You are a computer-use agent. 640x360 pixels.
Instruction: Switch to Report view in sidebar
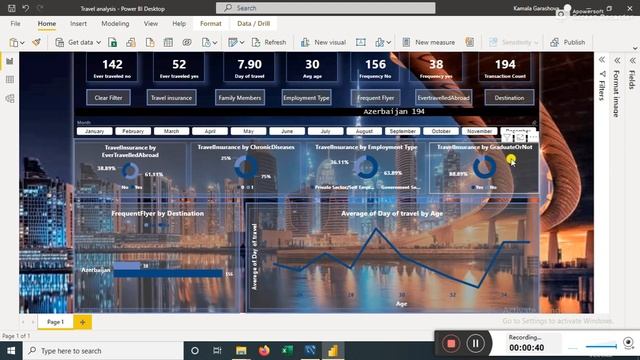(x=10, y=61)
